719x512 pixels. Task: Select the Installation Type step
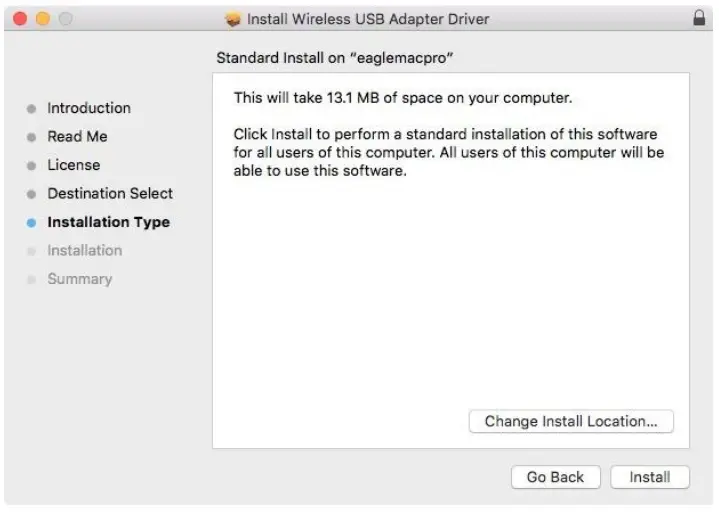click(108, 222)
